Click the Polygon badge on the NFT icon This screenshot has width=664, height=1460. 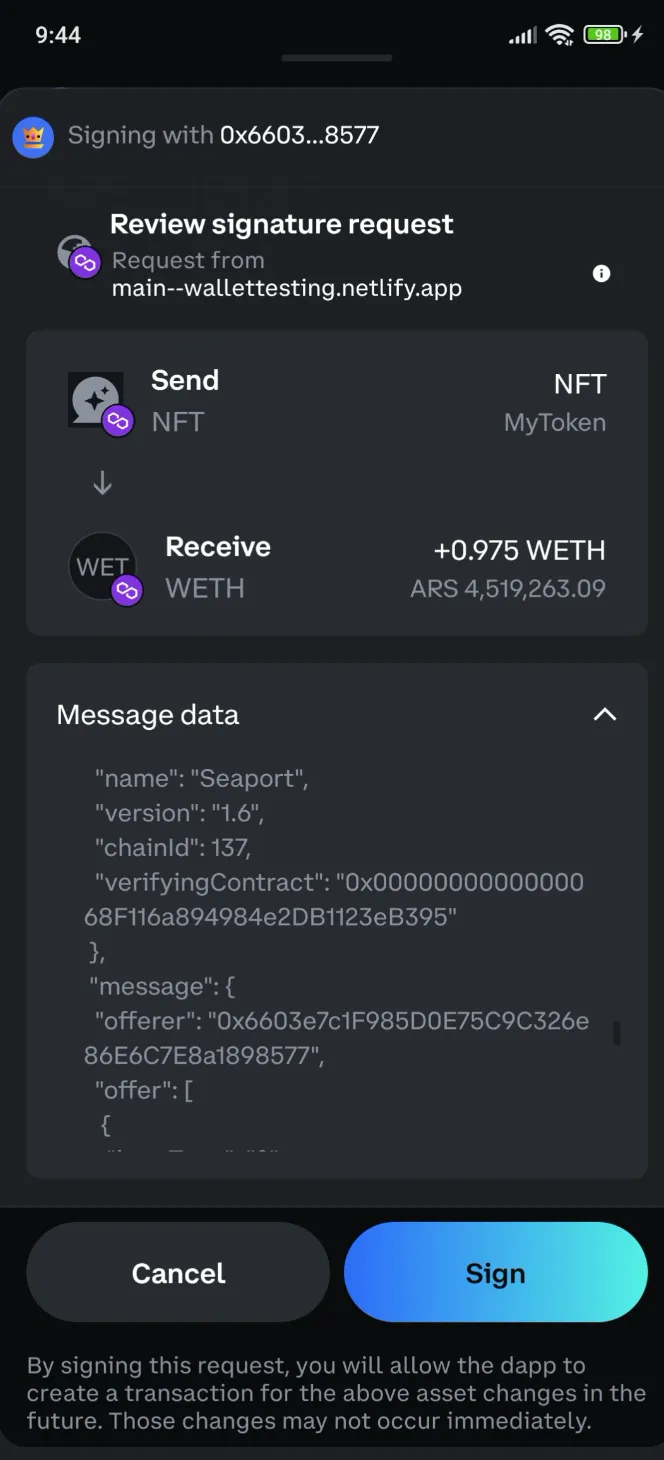coord(119,422)
